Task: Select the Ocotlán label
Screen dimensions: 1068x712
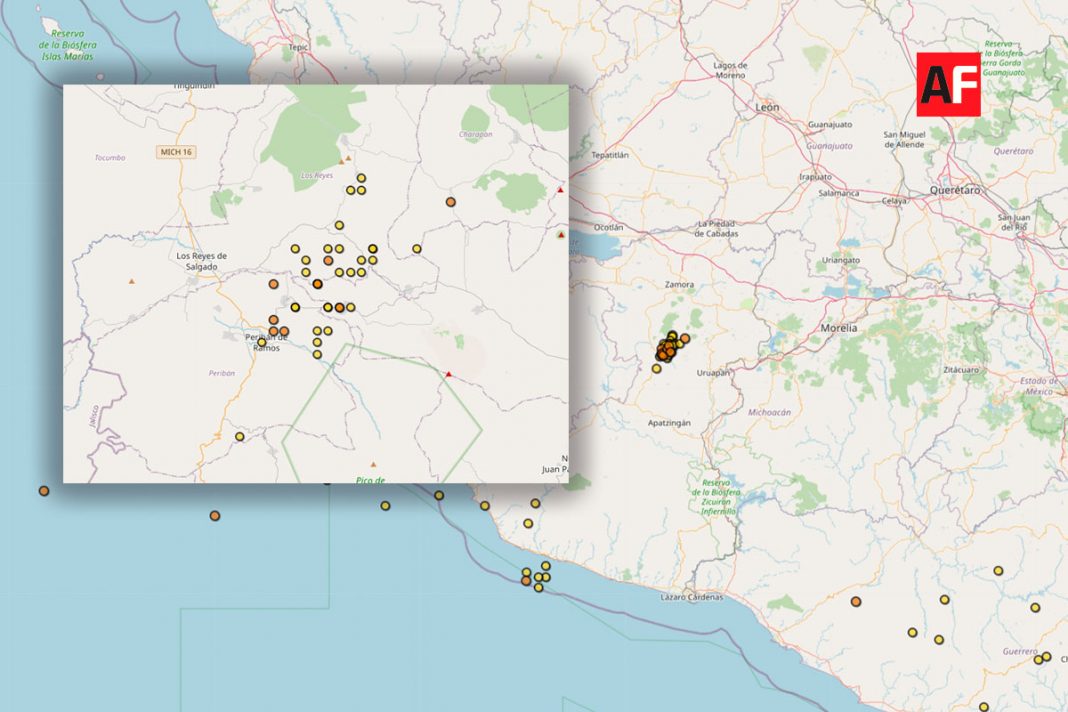Action: (x=608, y=228)
